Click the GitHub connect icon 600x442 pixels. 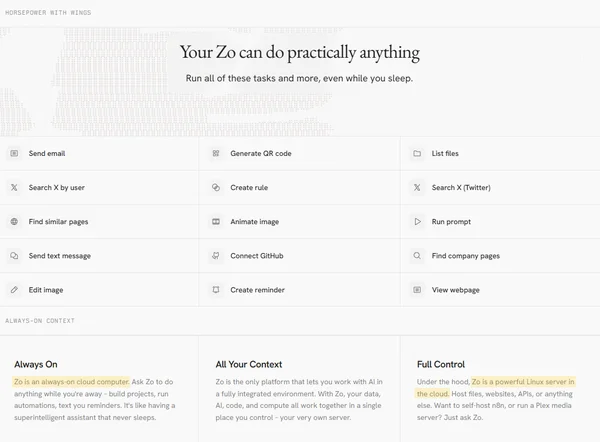pos(216,255)
